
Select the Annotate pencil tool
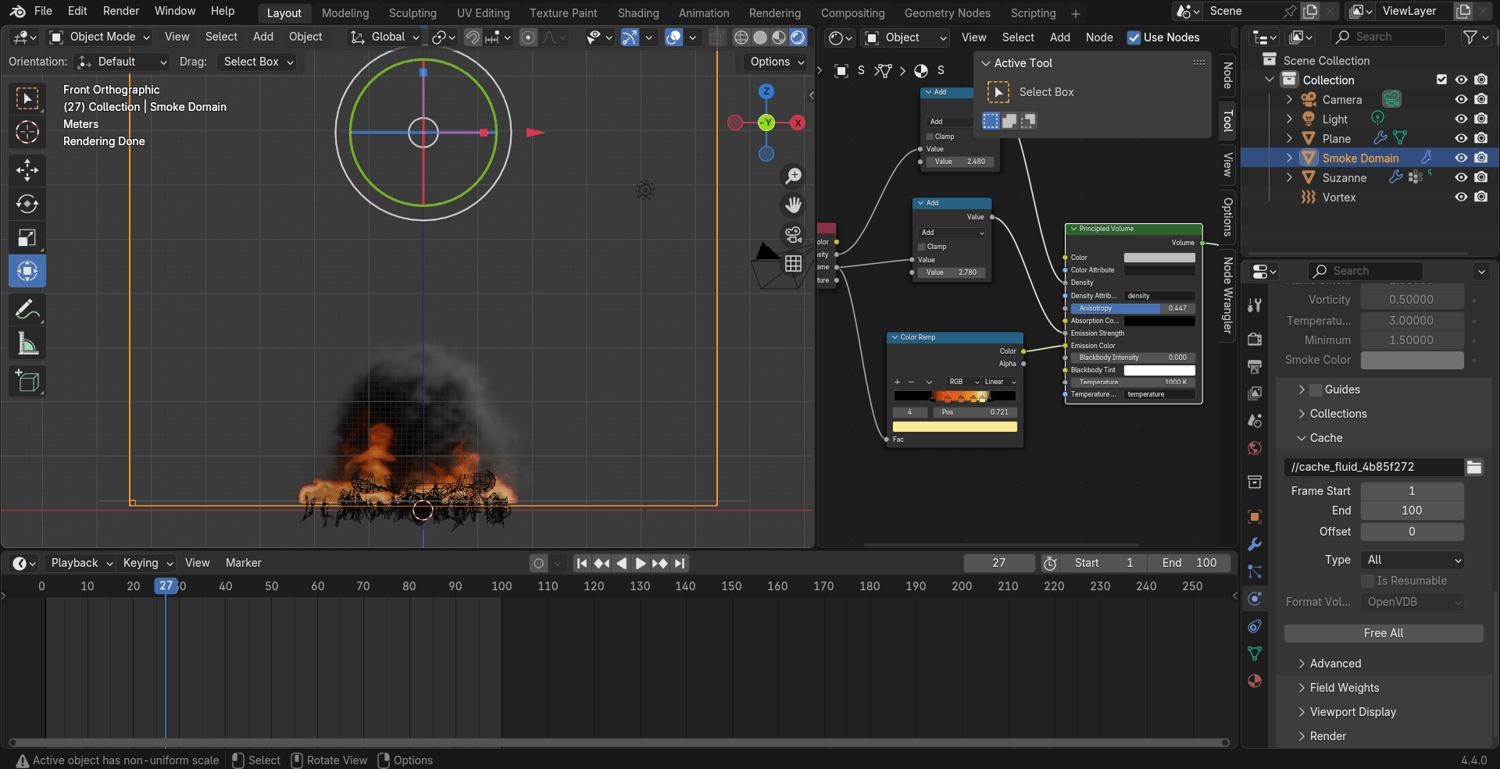27,311
